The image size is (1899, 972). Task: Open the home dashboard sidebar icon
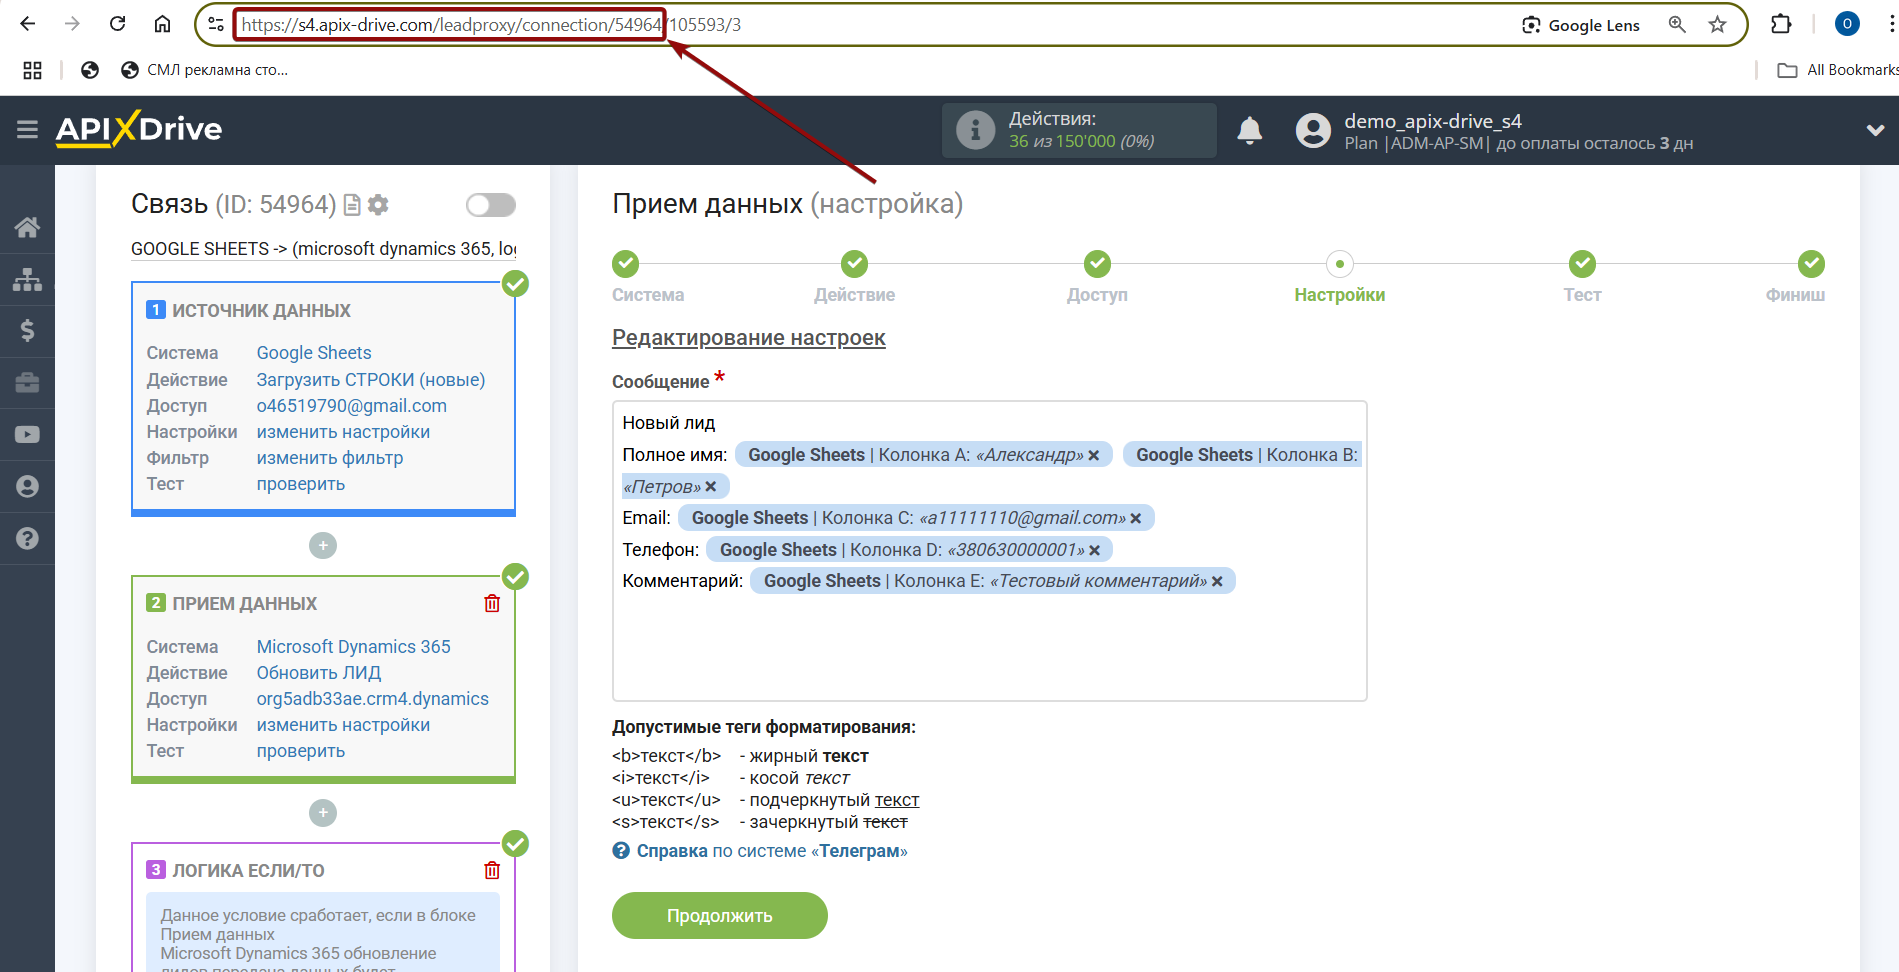coord(27,227)
